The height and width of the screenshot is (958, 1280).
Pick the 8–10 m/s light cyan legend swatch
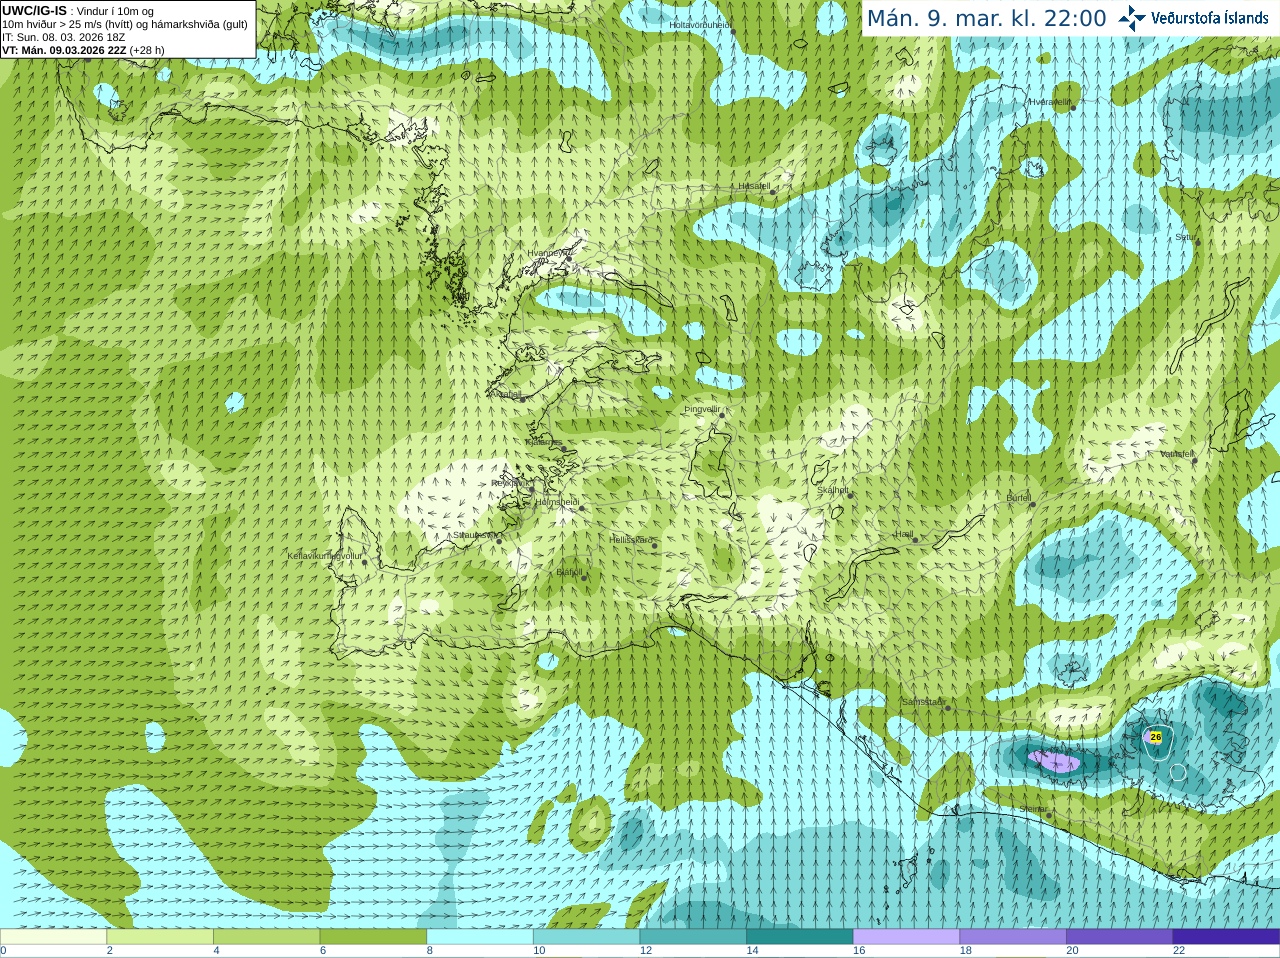480,937
